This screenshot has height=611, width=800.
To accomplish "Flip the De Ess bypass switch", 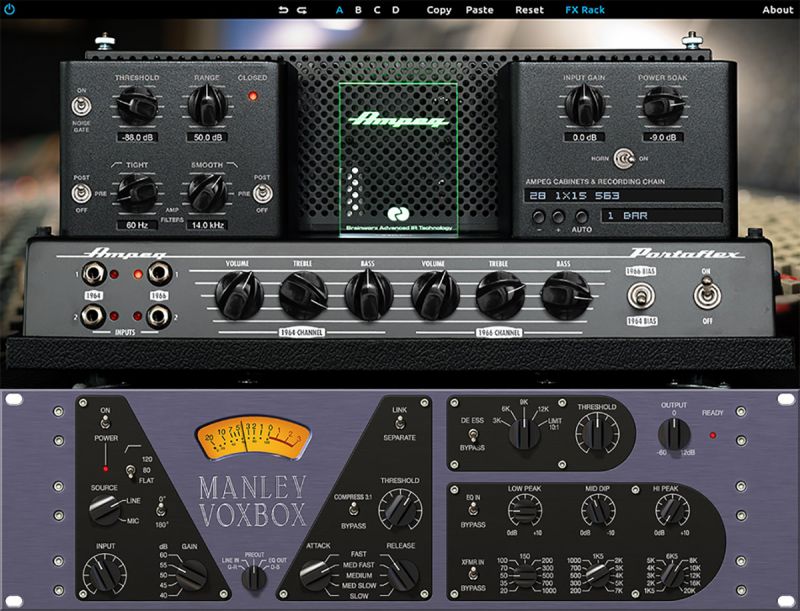I will point(473,435).
